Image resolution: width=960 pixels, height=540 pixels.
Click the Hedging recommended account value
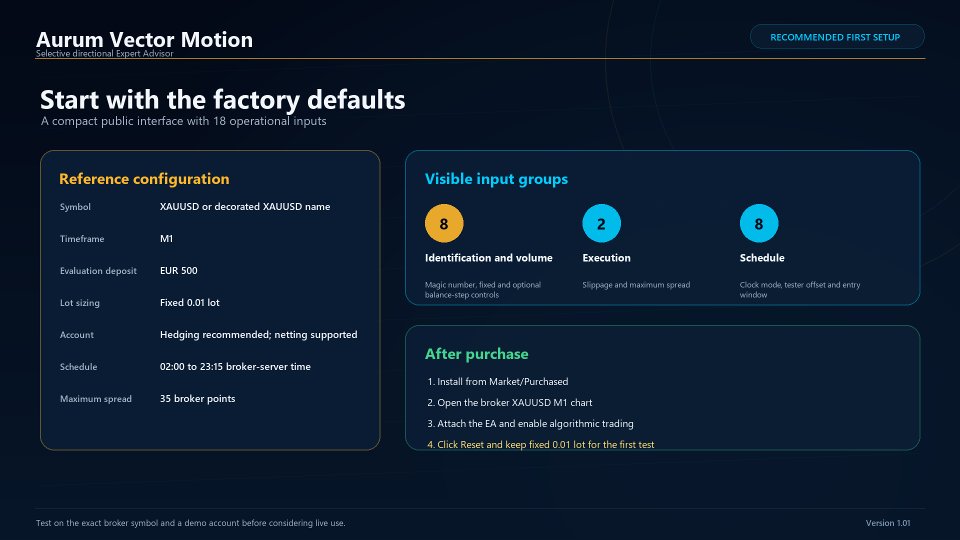point(258,335)
